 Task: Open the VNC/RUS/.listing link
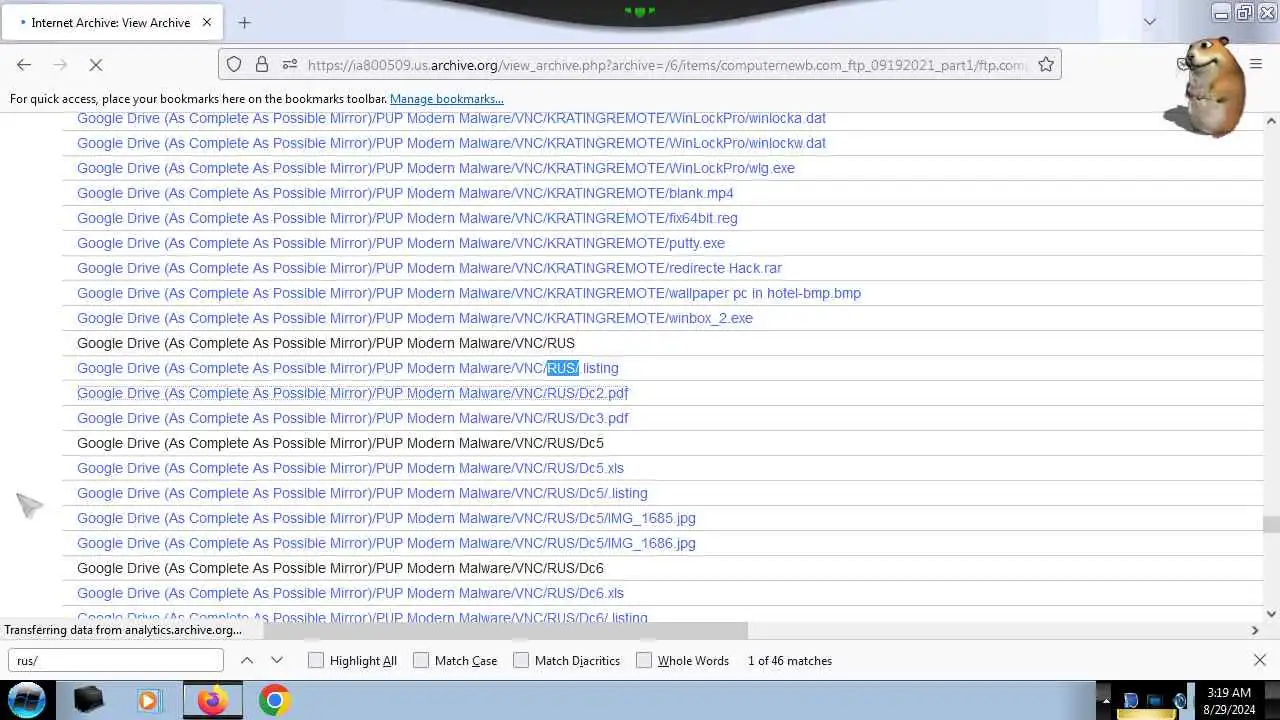click(x=348, y=368)
